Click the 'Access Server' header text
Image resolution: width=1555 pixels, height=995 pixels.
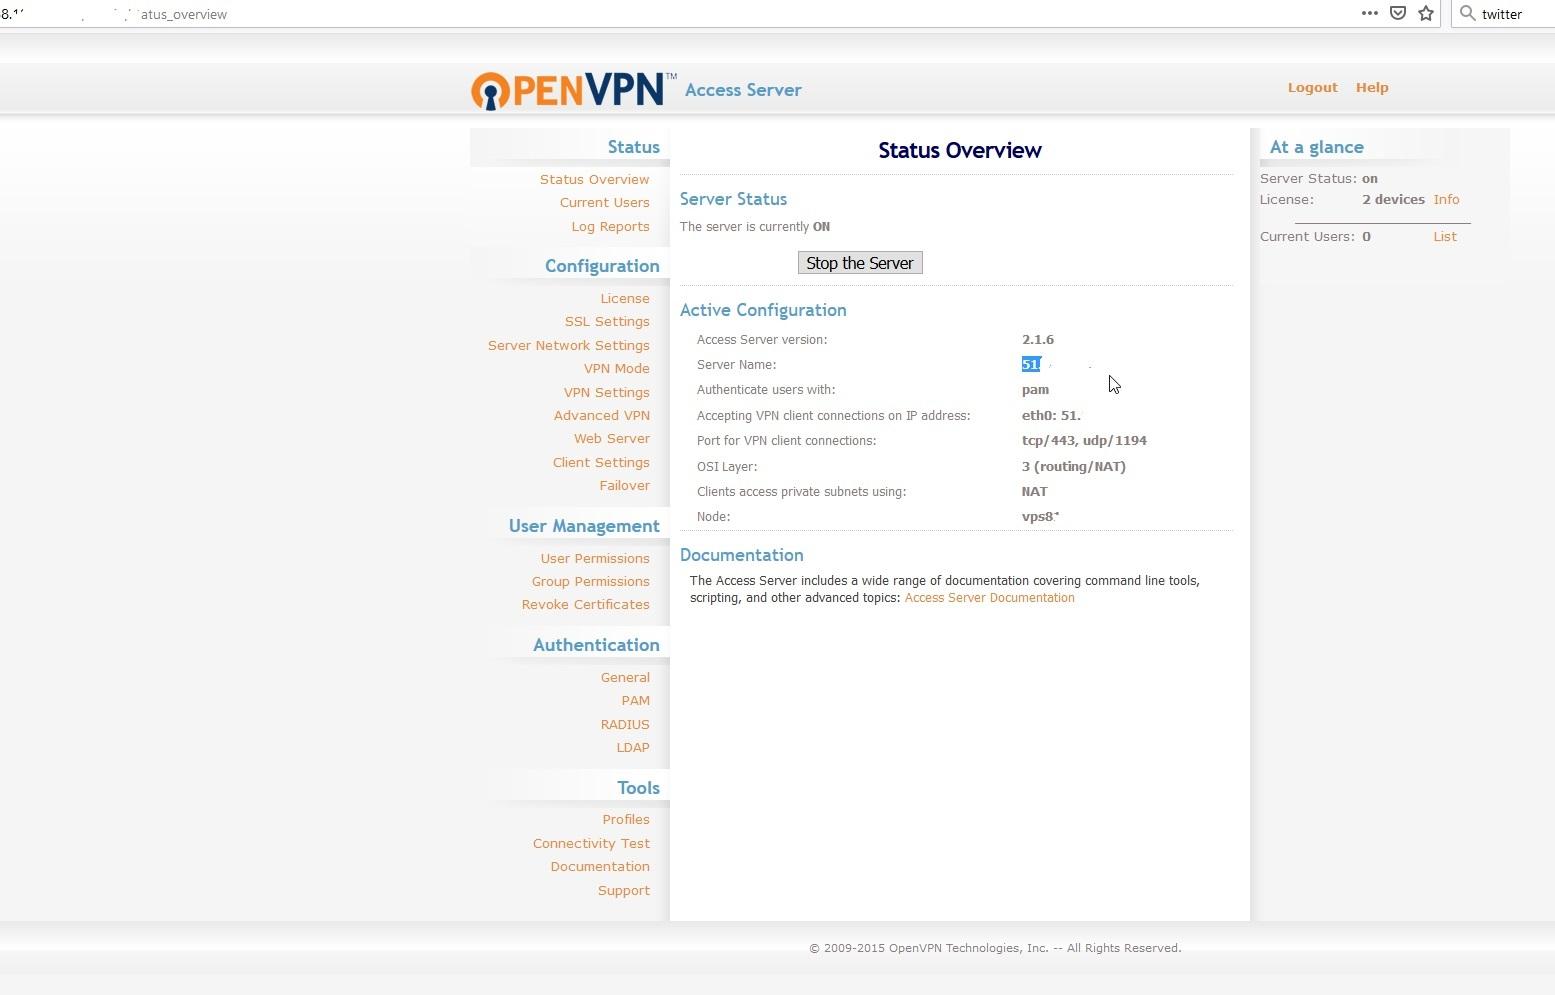click(743, 90)
